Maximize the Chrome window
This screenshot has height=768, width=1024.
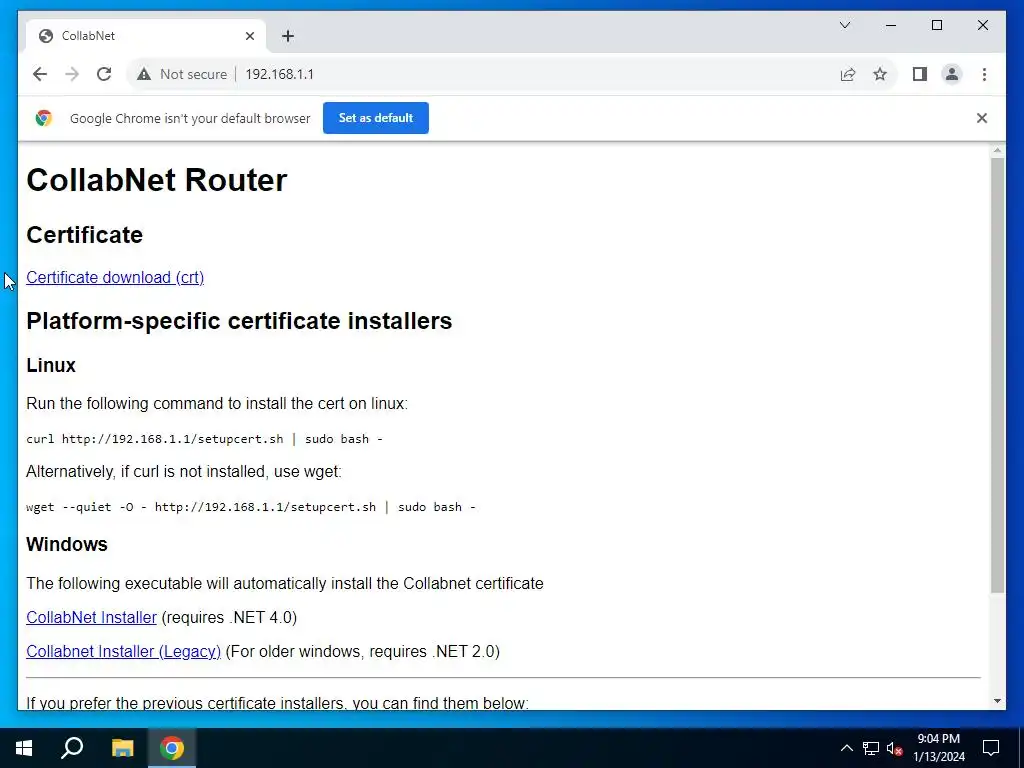[x=936, y=25]
